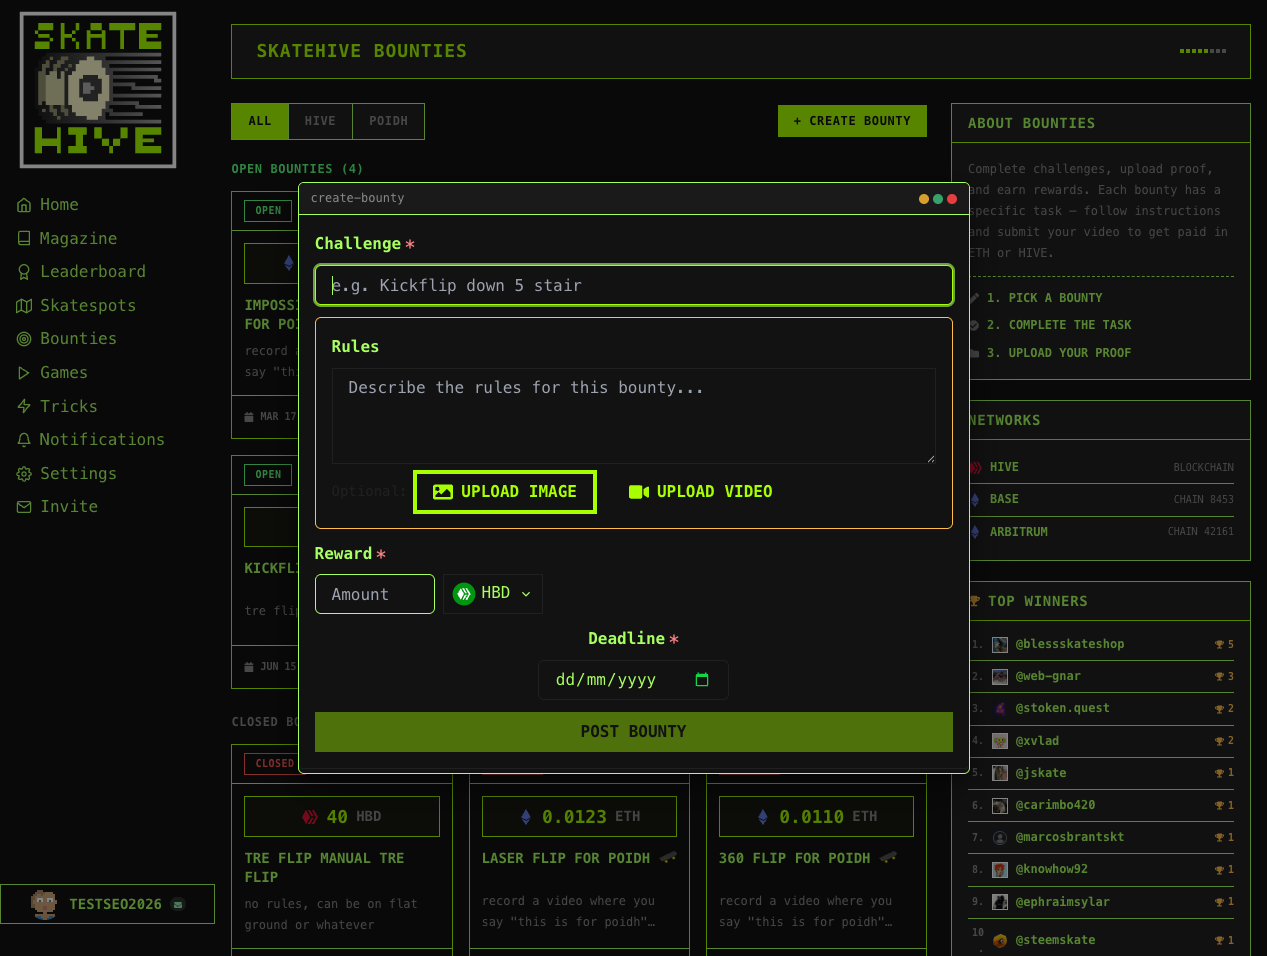
Task: Click the Notifications bell icon
Action: [x=24, y=440]
